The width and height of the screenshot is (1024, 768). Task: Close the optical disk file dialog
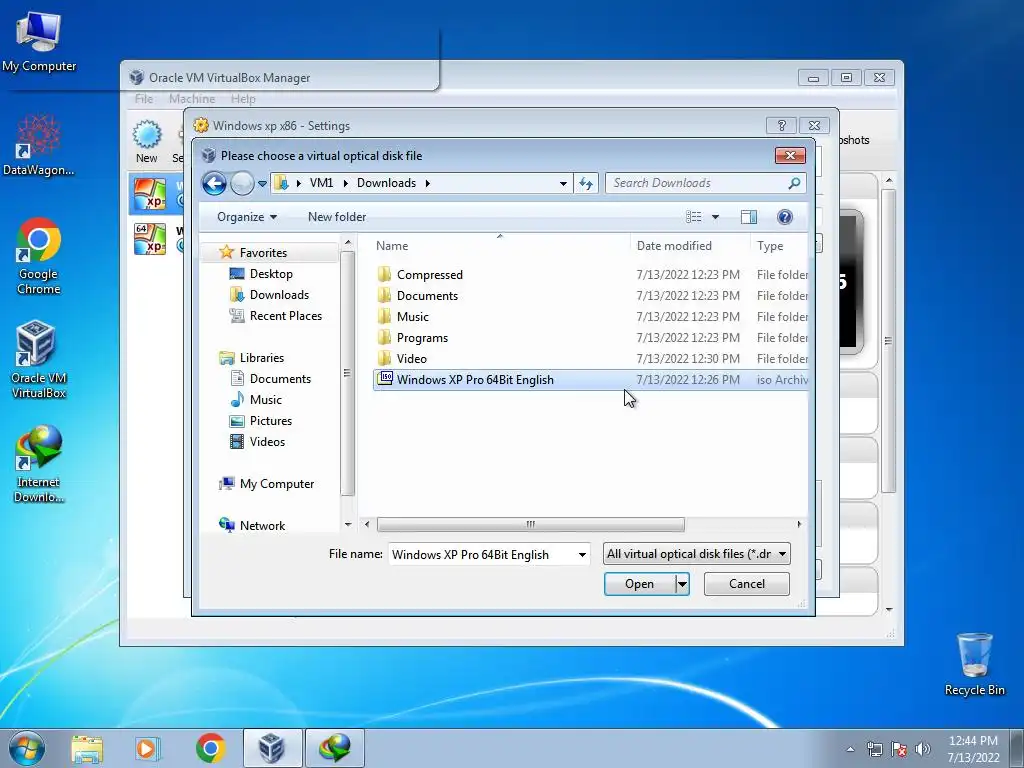click(790, 155)
